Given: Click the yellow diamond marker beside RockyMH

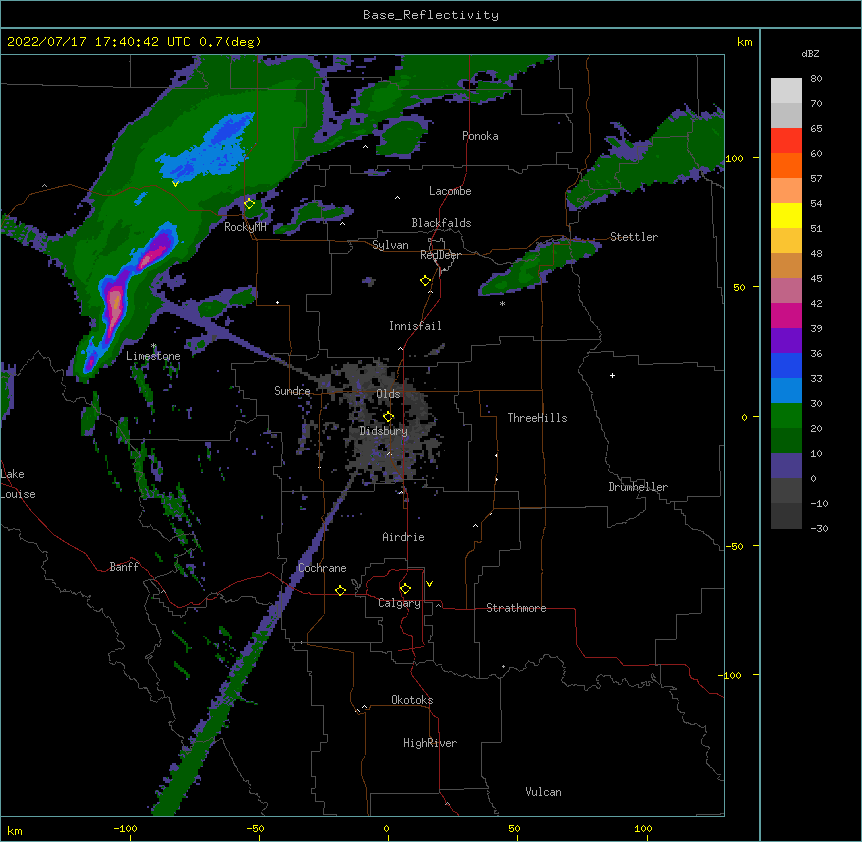Looking at the screenshot, I should (x=249, y=204).
